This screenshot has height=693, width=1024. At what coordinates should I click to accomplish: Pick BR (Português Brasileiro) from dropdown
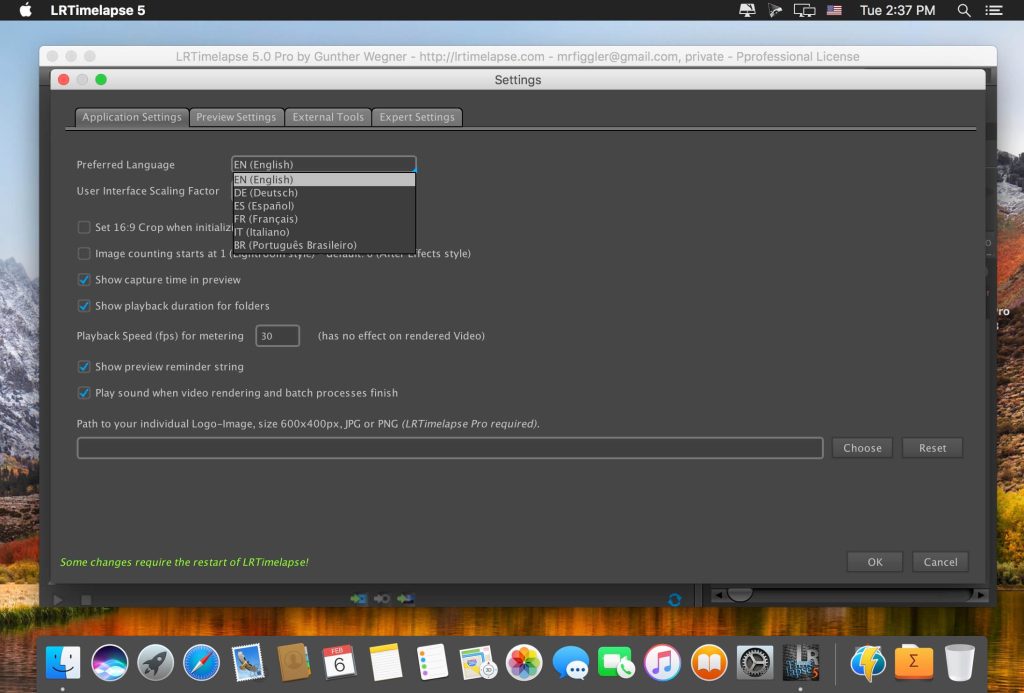coord(295,245)
